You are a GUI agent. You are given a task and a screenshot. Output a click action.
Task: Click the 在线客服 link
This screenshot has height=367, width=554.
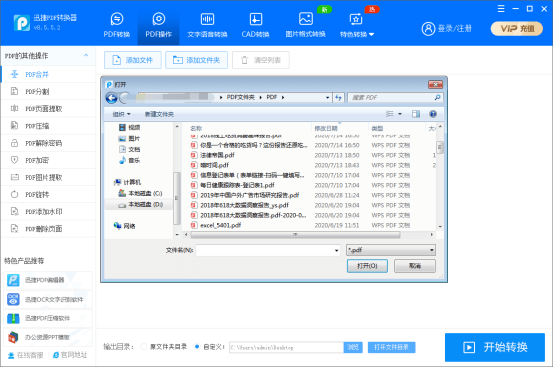pos(26,355)
